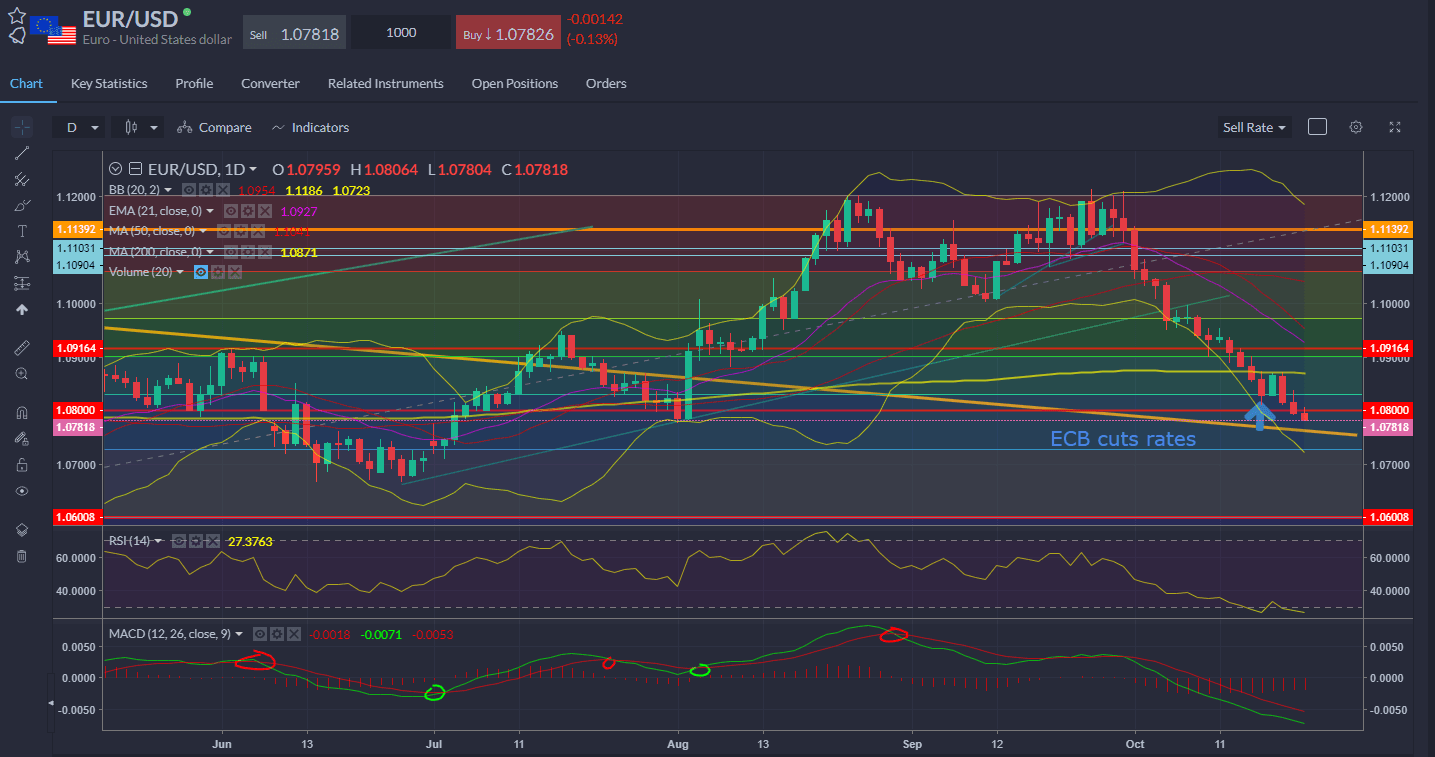Open the Sell Rate dropdown
The image size is (1435, 757).
(x=1255, y=127)
